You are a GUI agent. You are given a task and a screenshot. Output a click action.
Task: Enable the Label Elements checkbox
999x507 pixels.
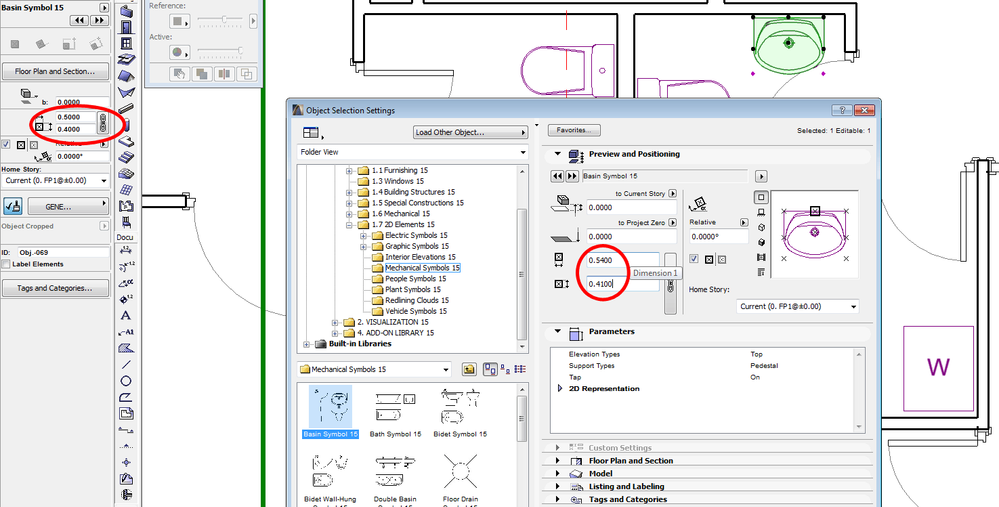[x=6, y=264]
